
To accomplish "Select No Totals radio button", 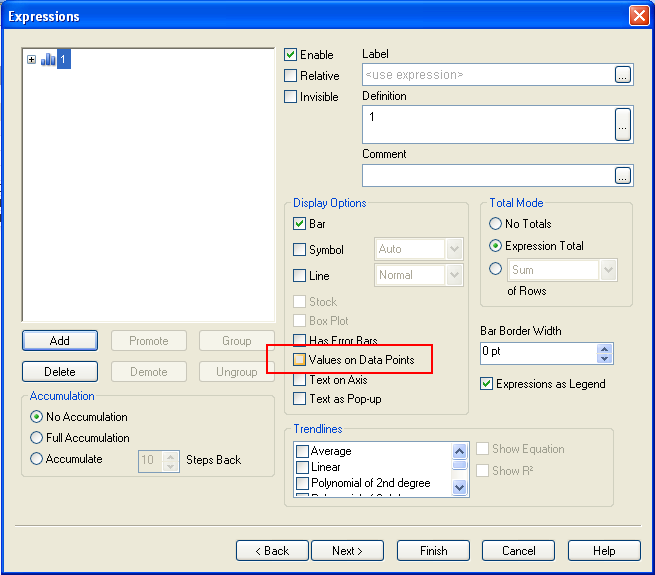I will [495, 224].
